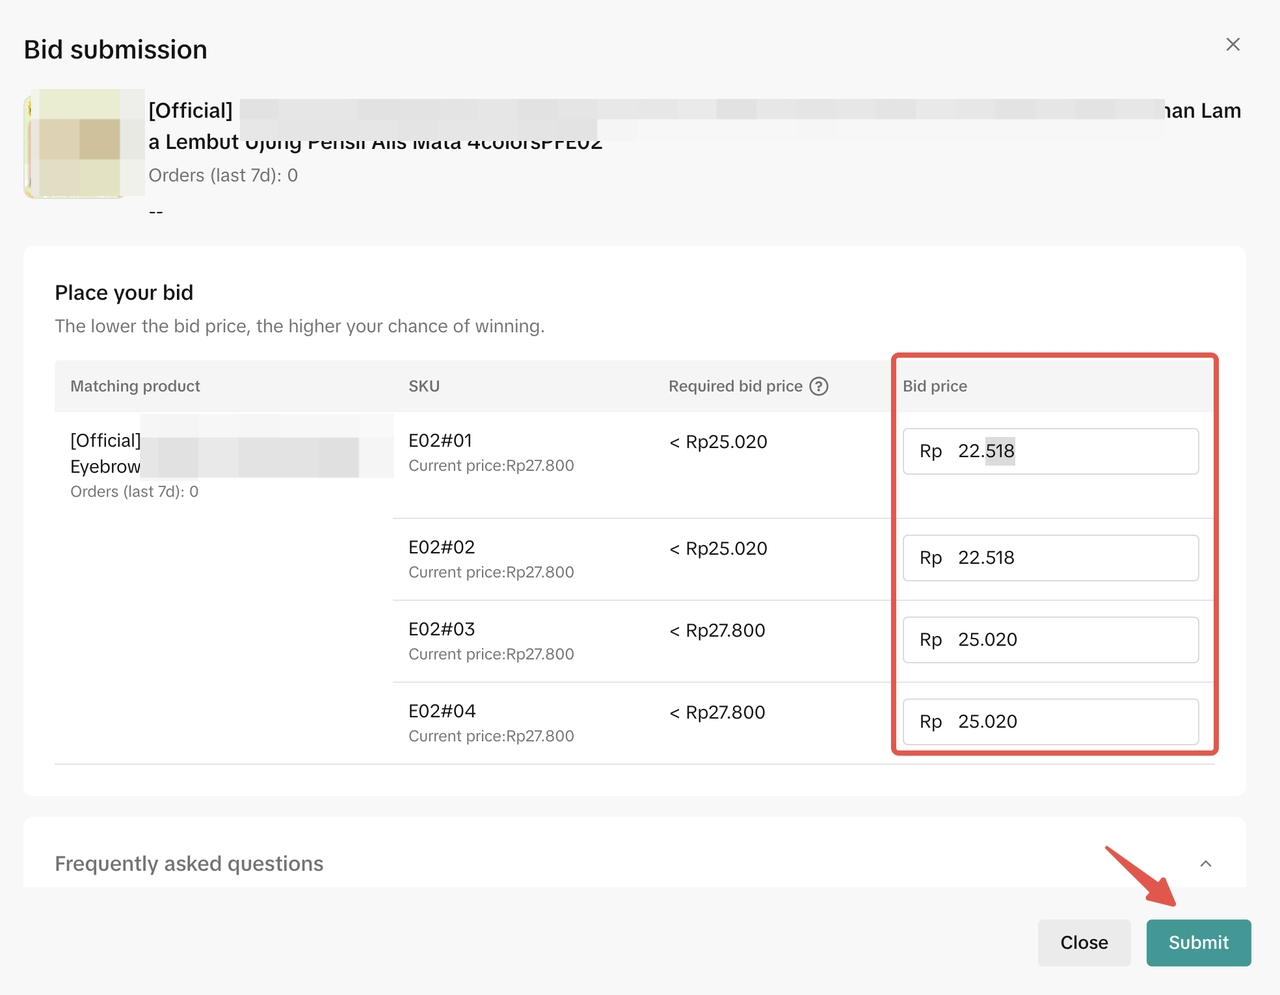Click the SKU E02#03 row label

pos(441,630)
